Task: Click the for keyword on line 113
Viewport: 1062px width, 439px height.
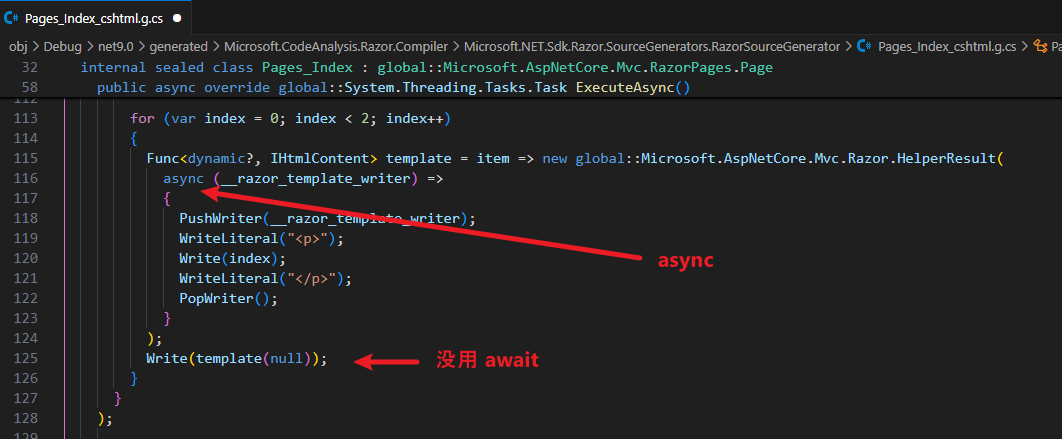Action: coord(142,119)
